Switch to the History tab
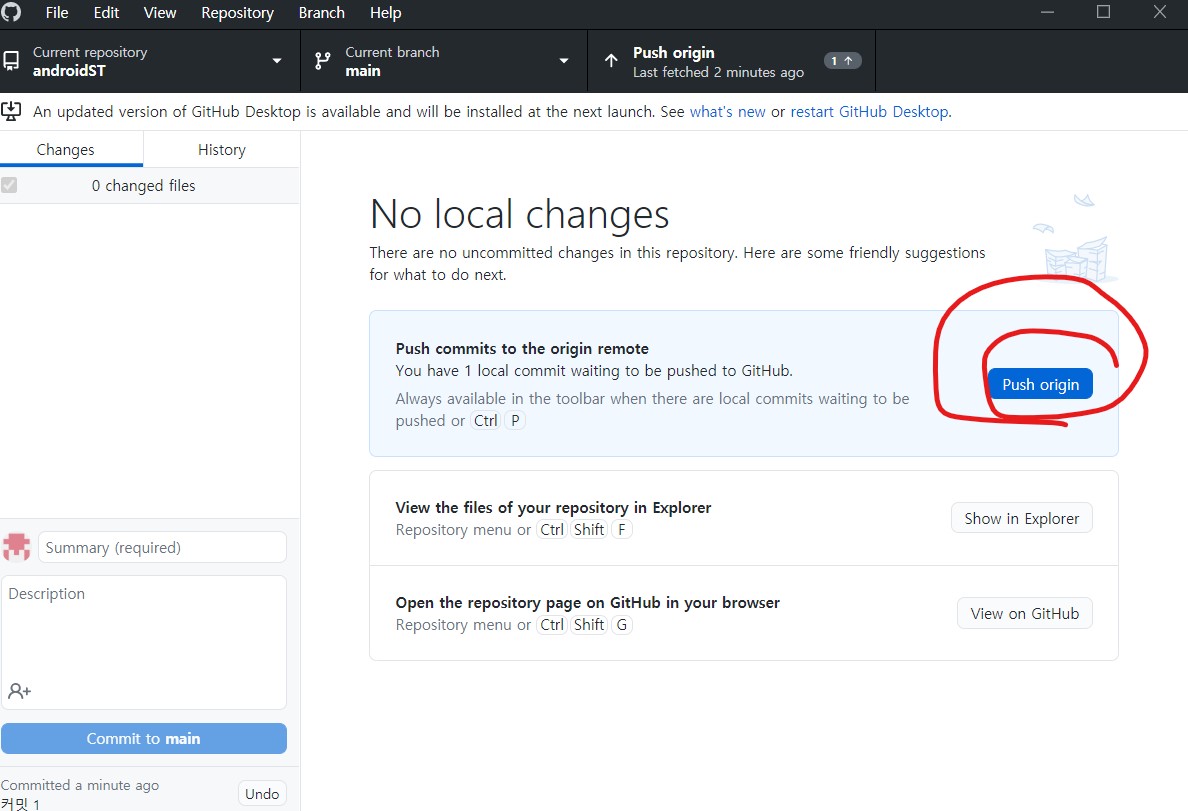This screenshot has height=811, width=1188. (x=221, y=149)
